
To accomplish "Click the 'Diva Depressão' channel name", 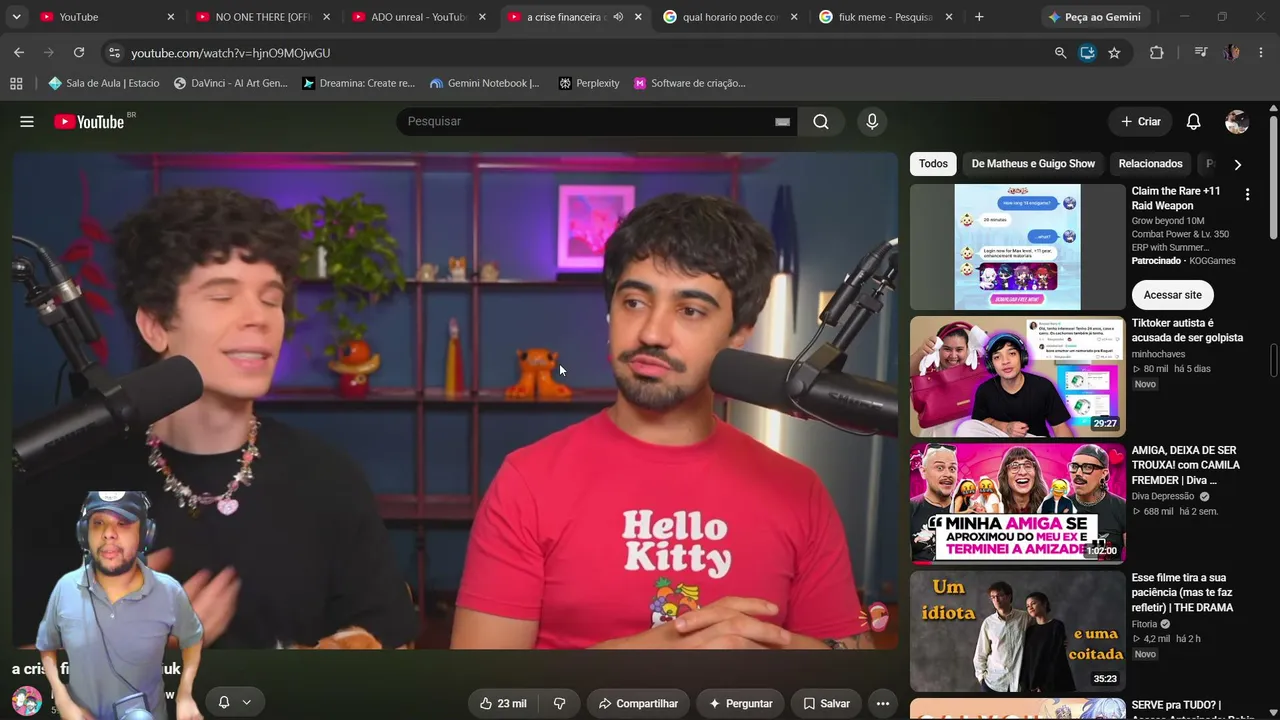I will point(1163,496).
